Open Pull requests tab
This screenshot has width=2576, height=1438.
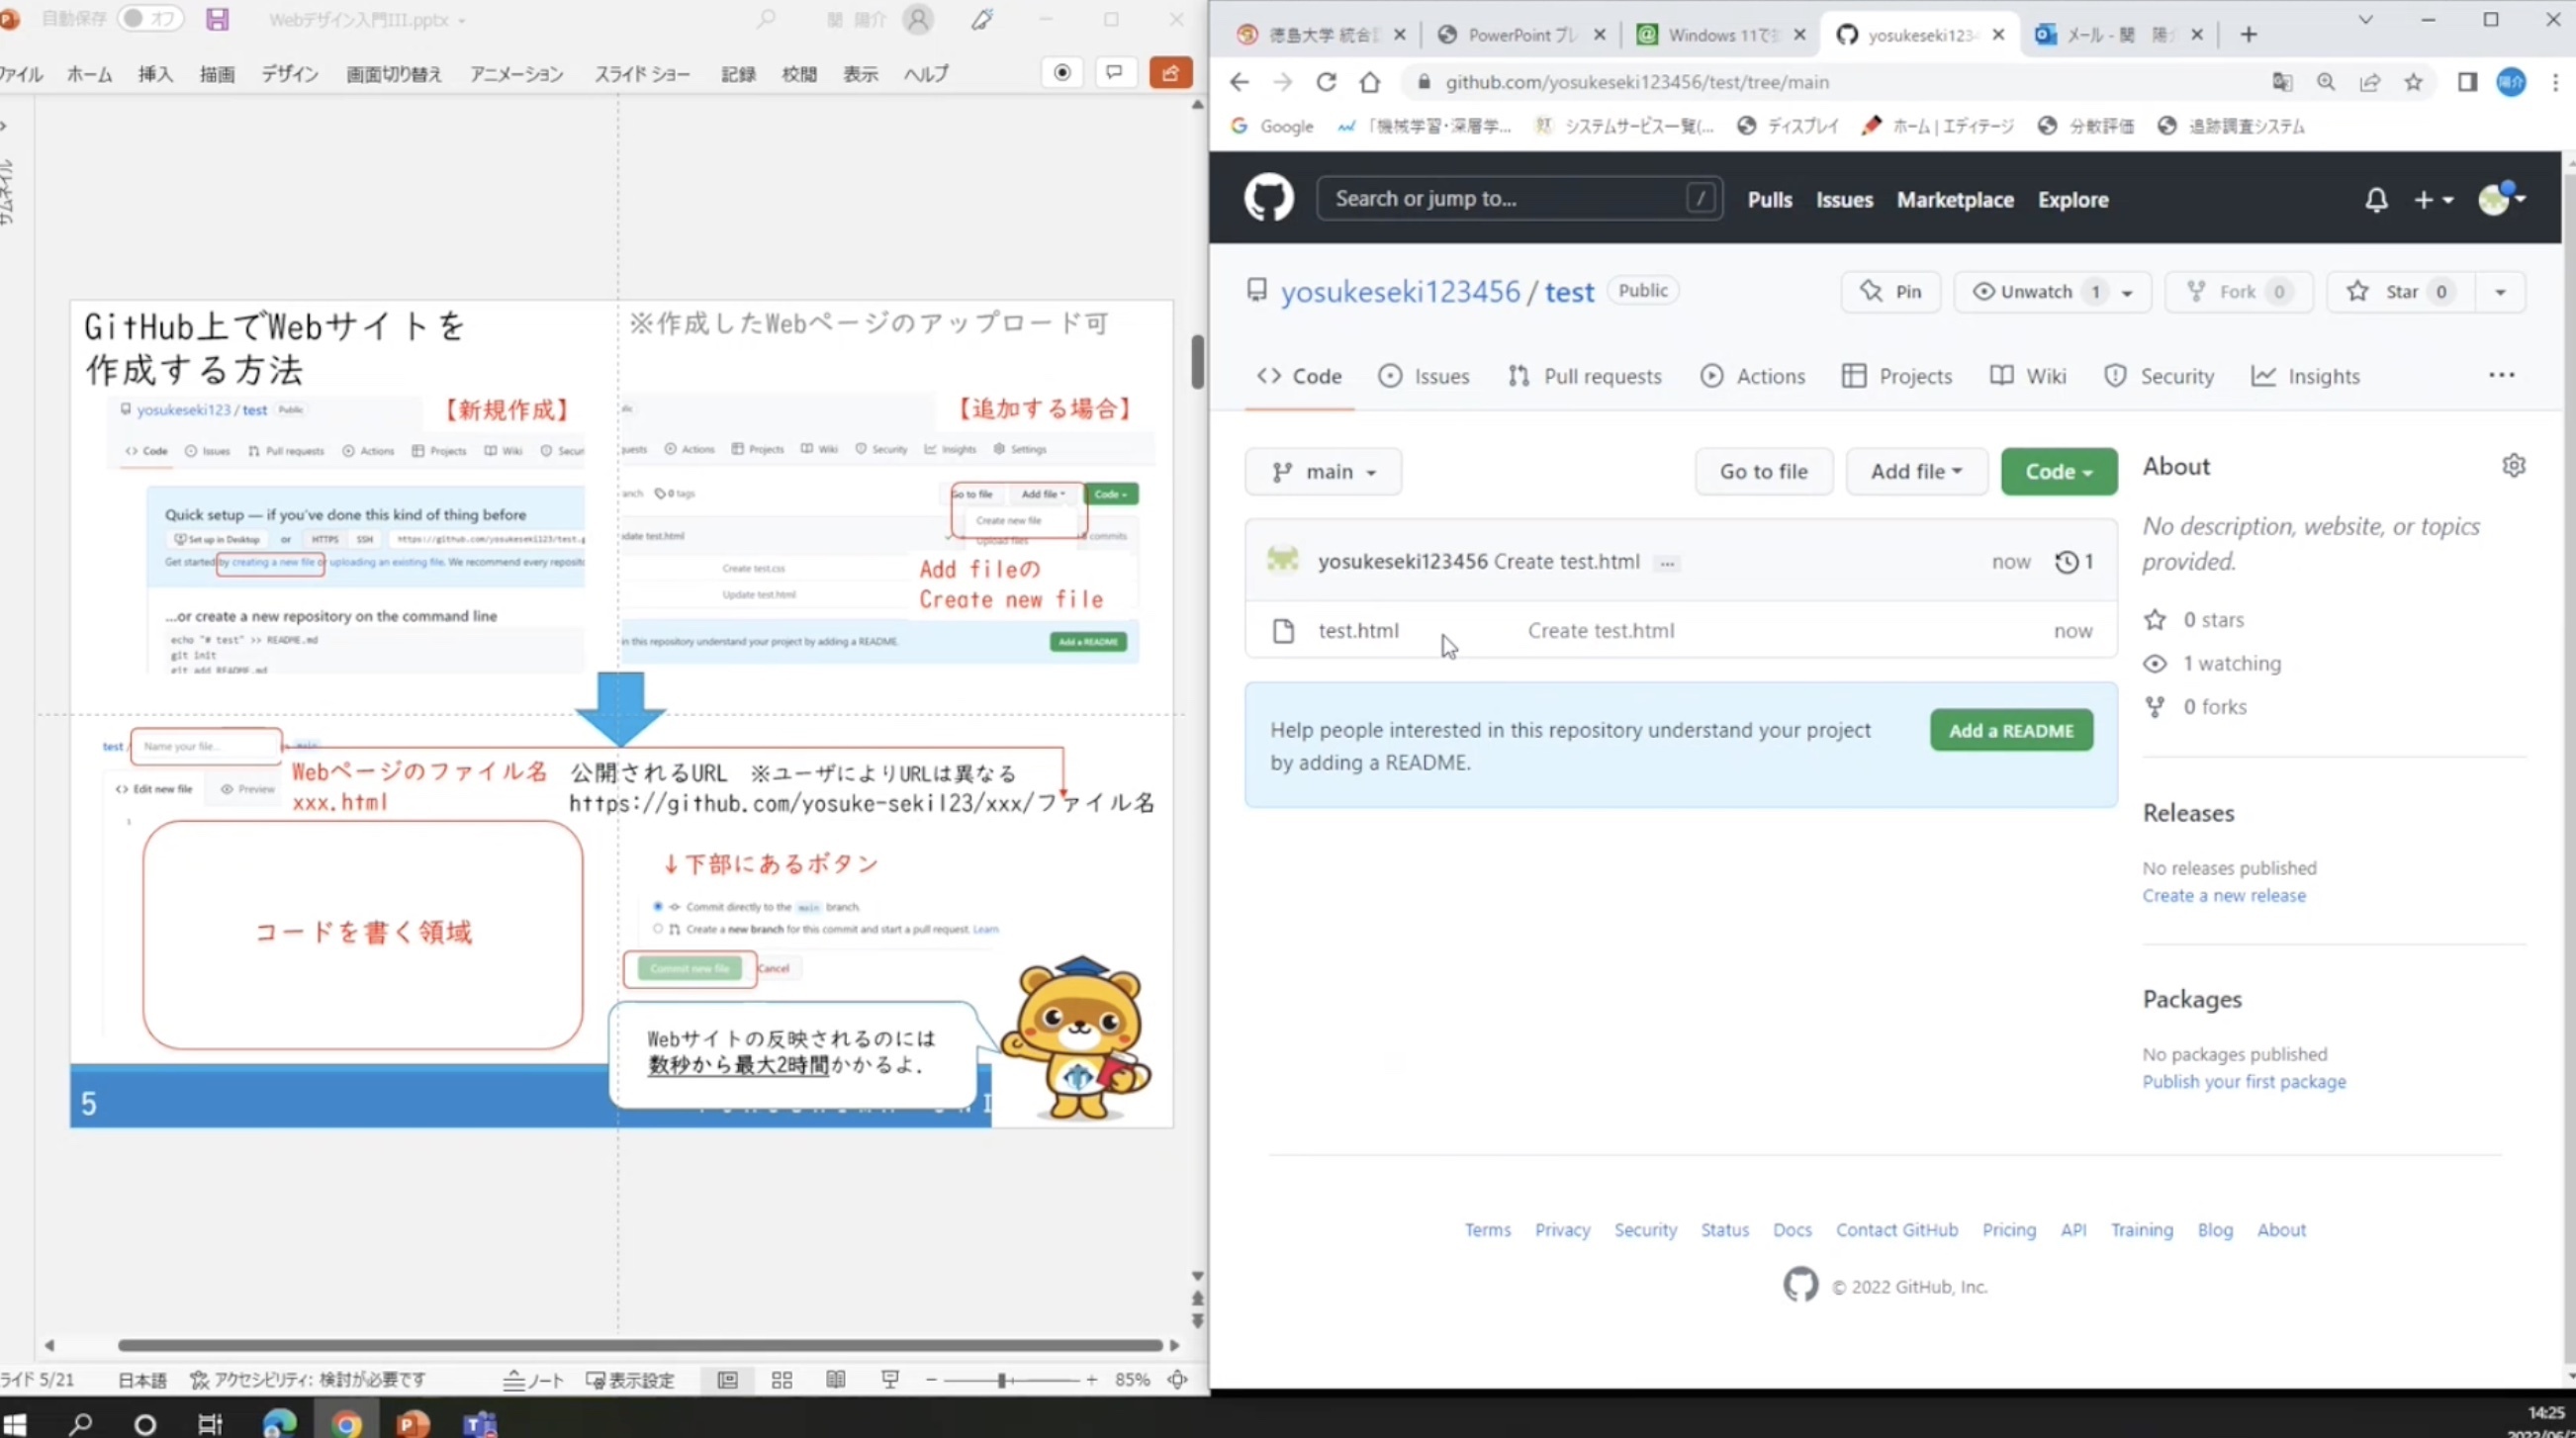coord(1585,376)
